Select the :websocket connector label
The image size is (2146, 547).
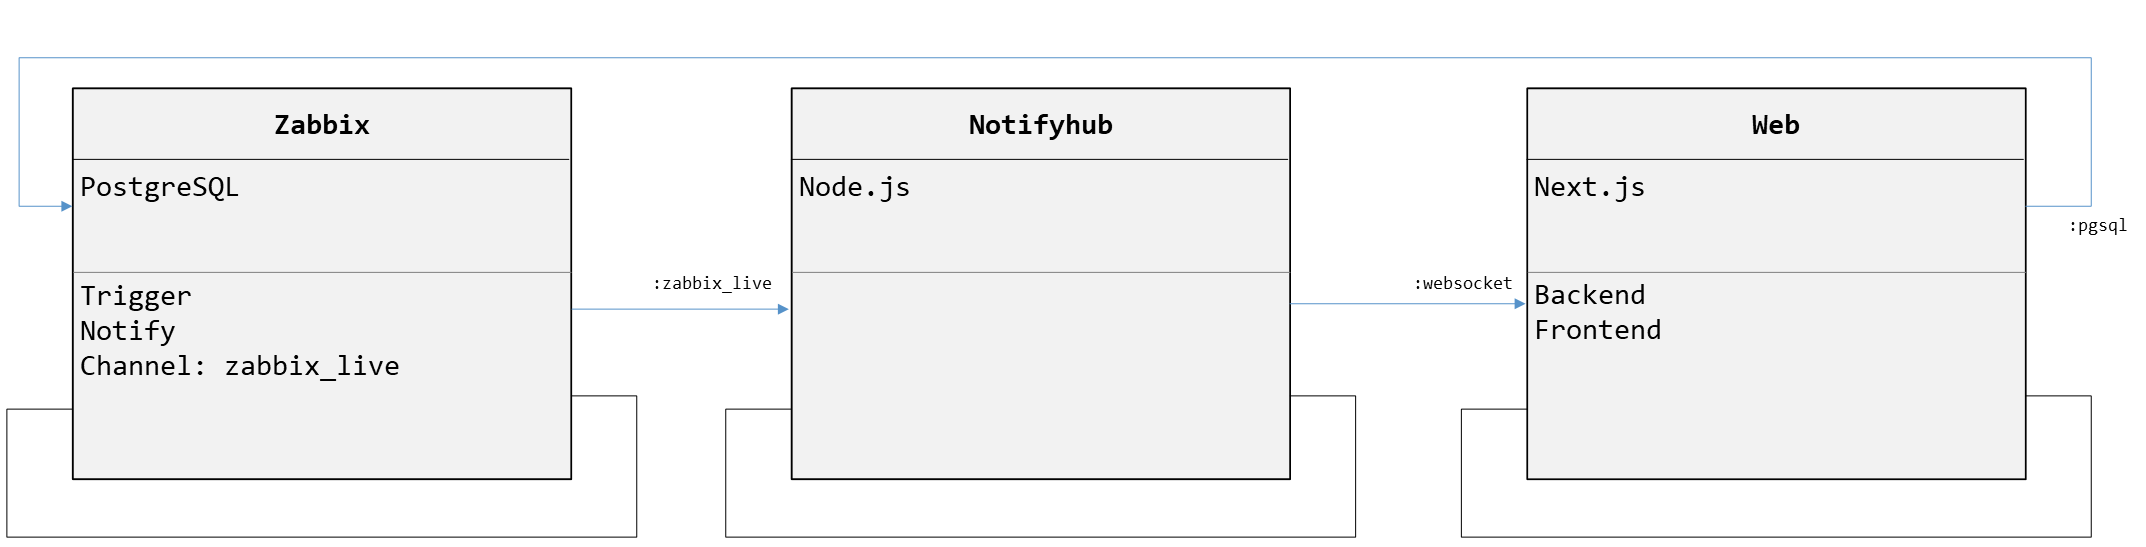(1462, 283)
